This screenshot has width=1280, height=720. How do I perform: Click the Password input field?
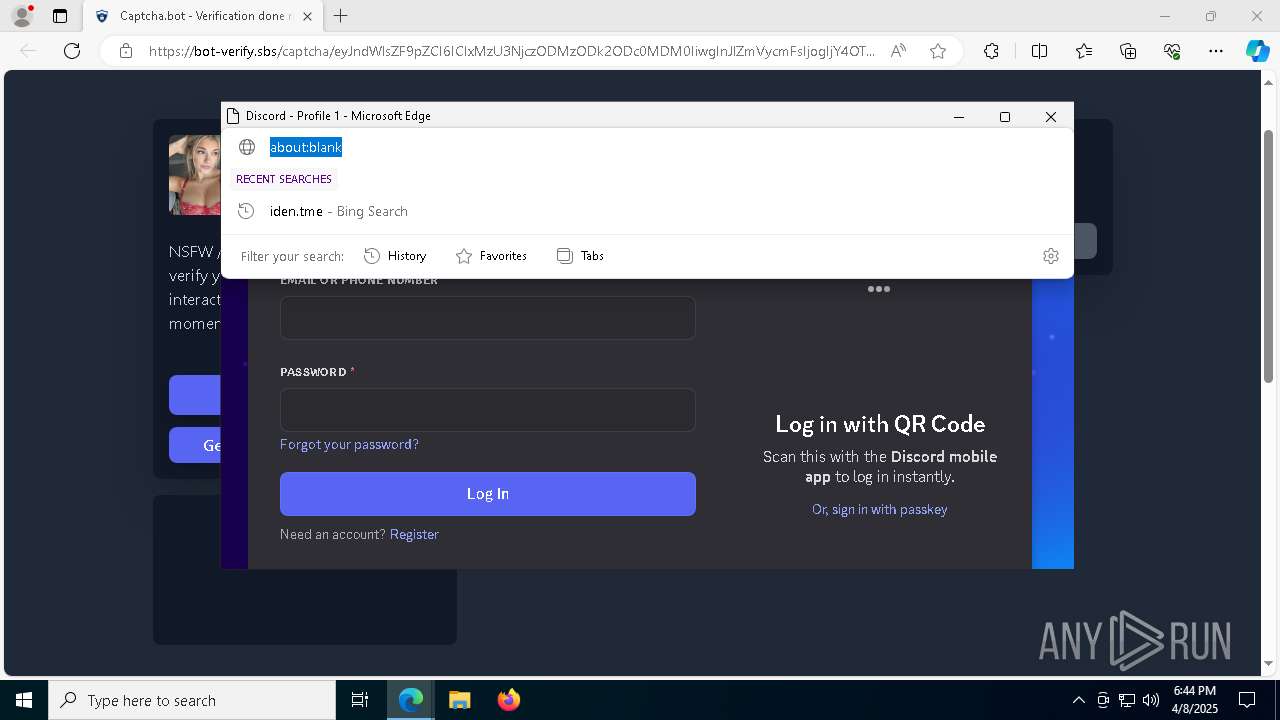pos(488,410)
